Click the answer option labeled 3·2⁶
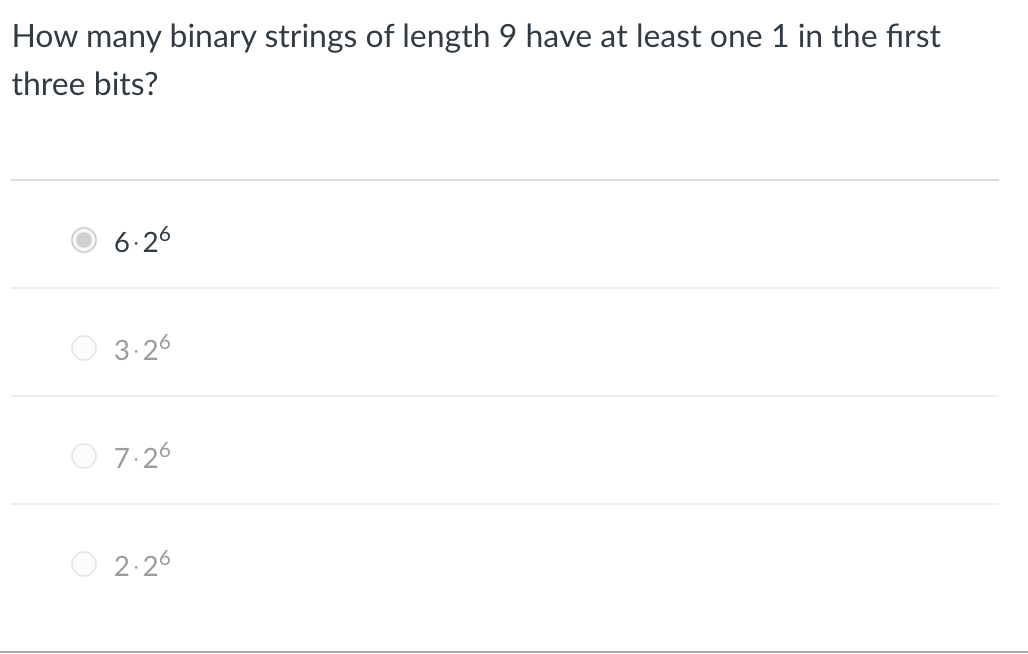This screenshot has width=1028, height=654. tap(140, 349)
